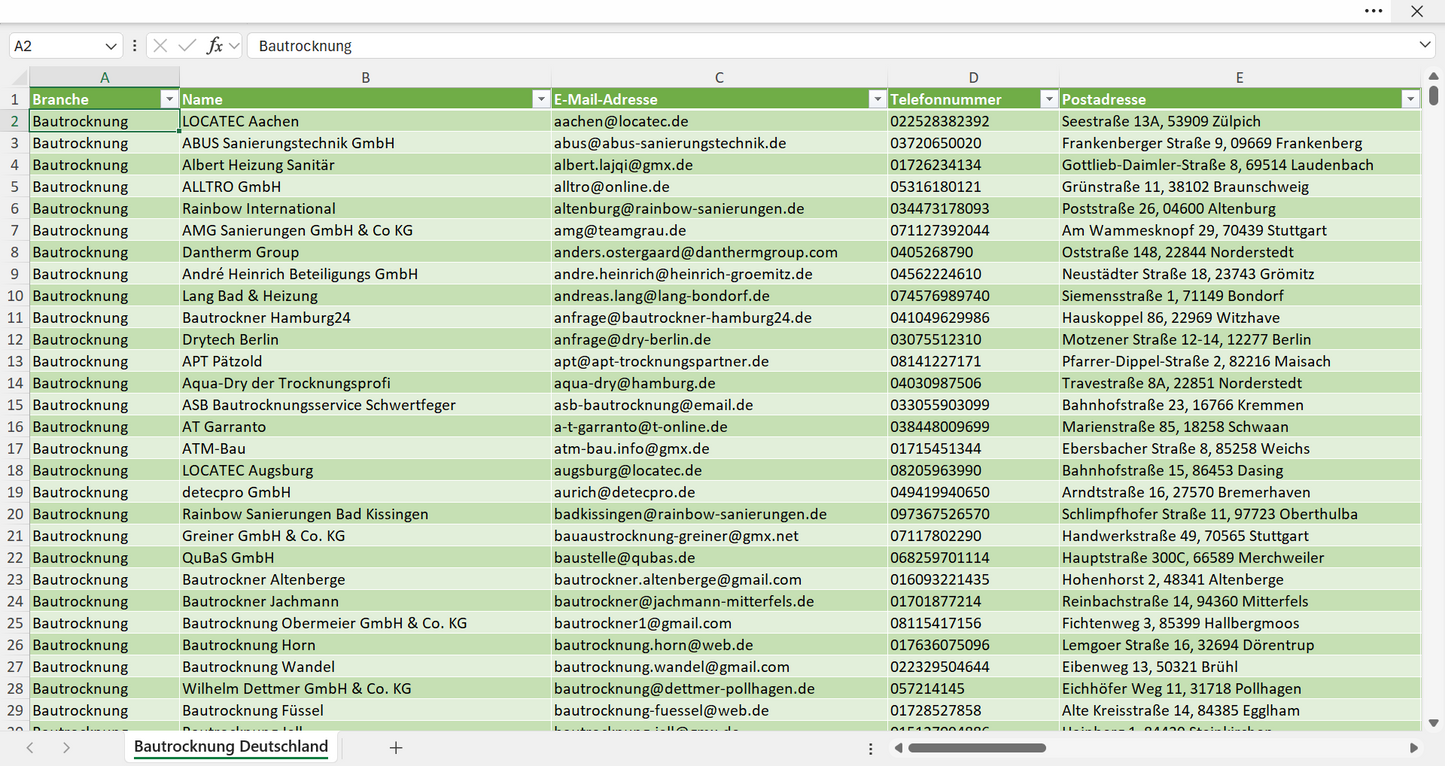This screenshot has width=1445, height=766.
Task: Select the phone number 038448009699
Action: [974, 427]
